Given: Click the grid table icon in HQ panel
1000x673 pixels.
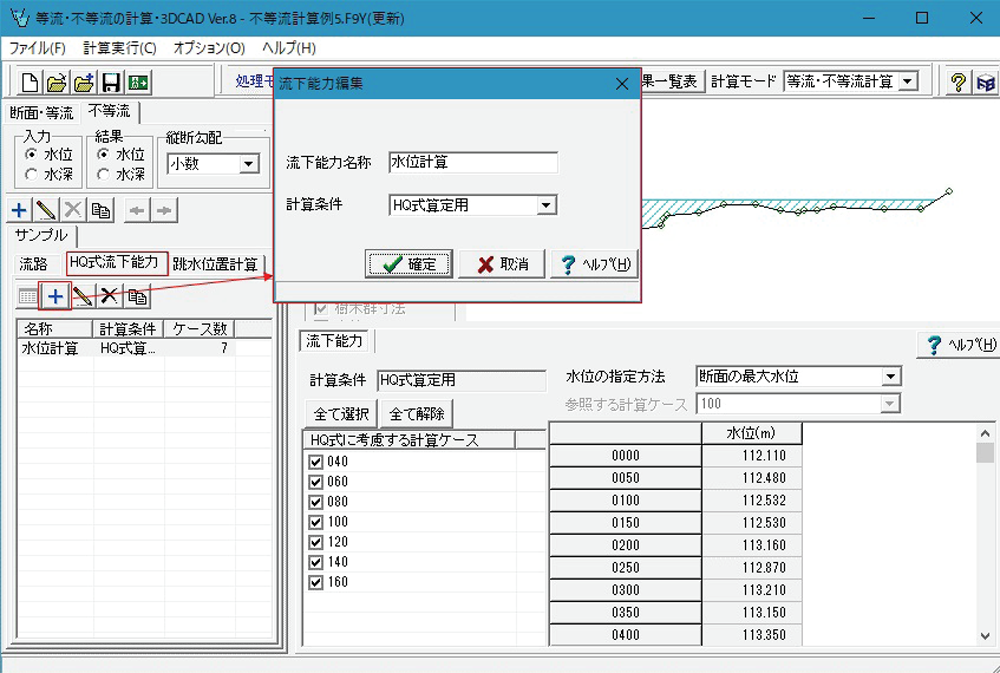Looking at the screenshot, I should pyautogui.click(x=28, y=297).
